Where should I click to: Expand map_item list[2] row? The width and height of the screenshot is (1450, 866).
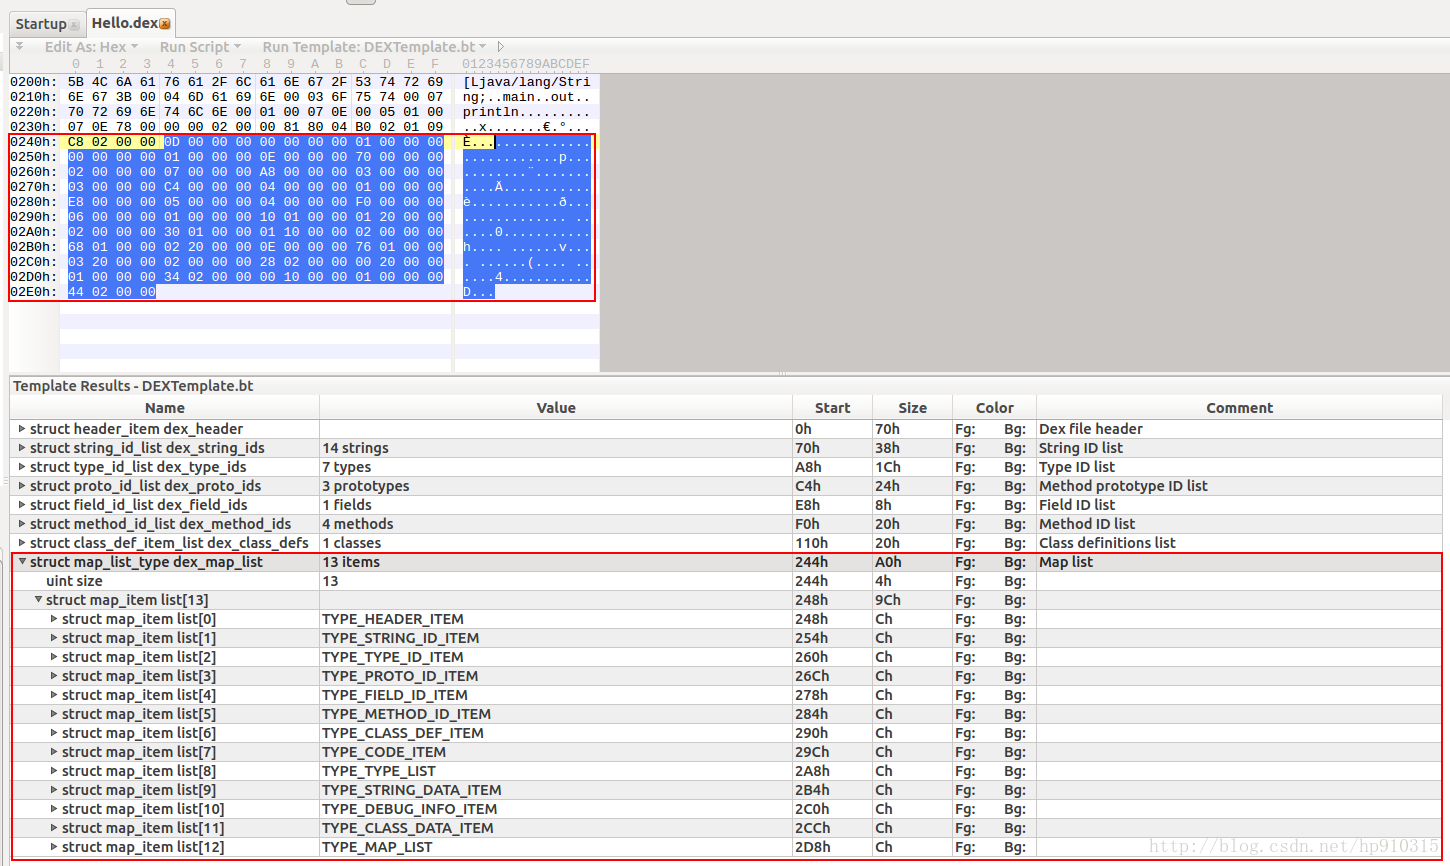(54, 657)
